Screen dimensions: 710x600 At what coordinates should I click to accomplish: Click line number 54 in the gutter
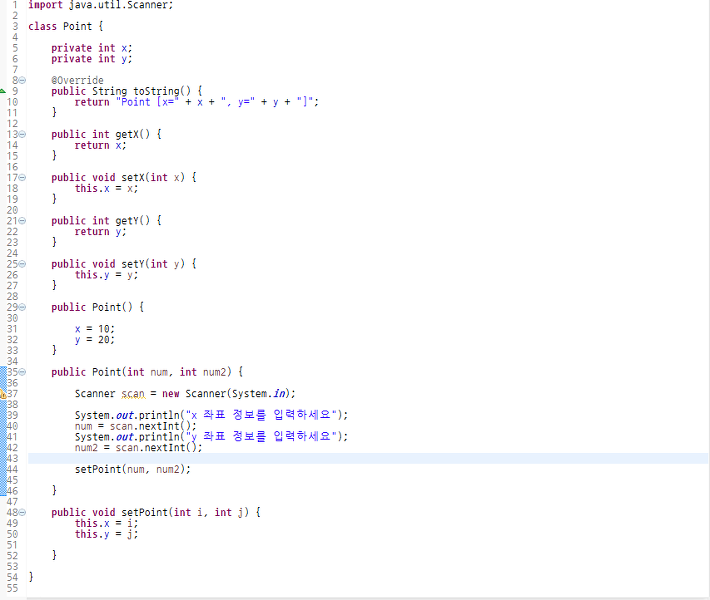(12, 577)
